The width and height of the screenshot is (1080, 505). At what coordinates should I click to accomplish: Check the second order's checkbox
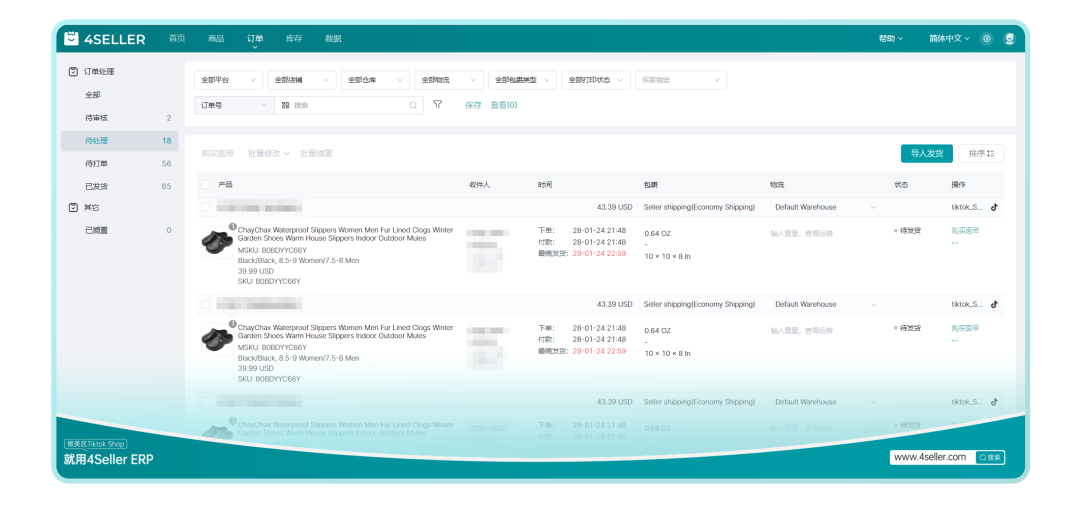point(205,304)
